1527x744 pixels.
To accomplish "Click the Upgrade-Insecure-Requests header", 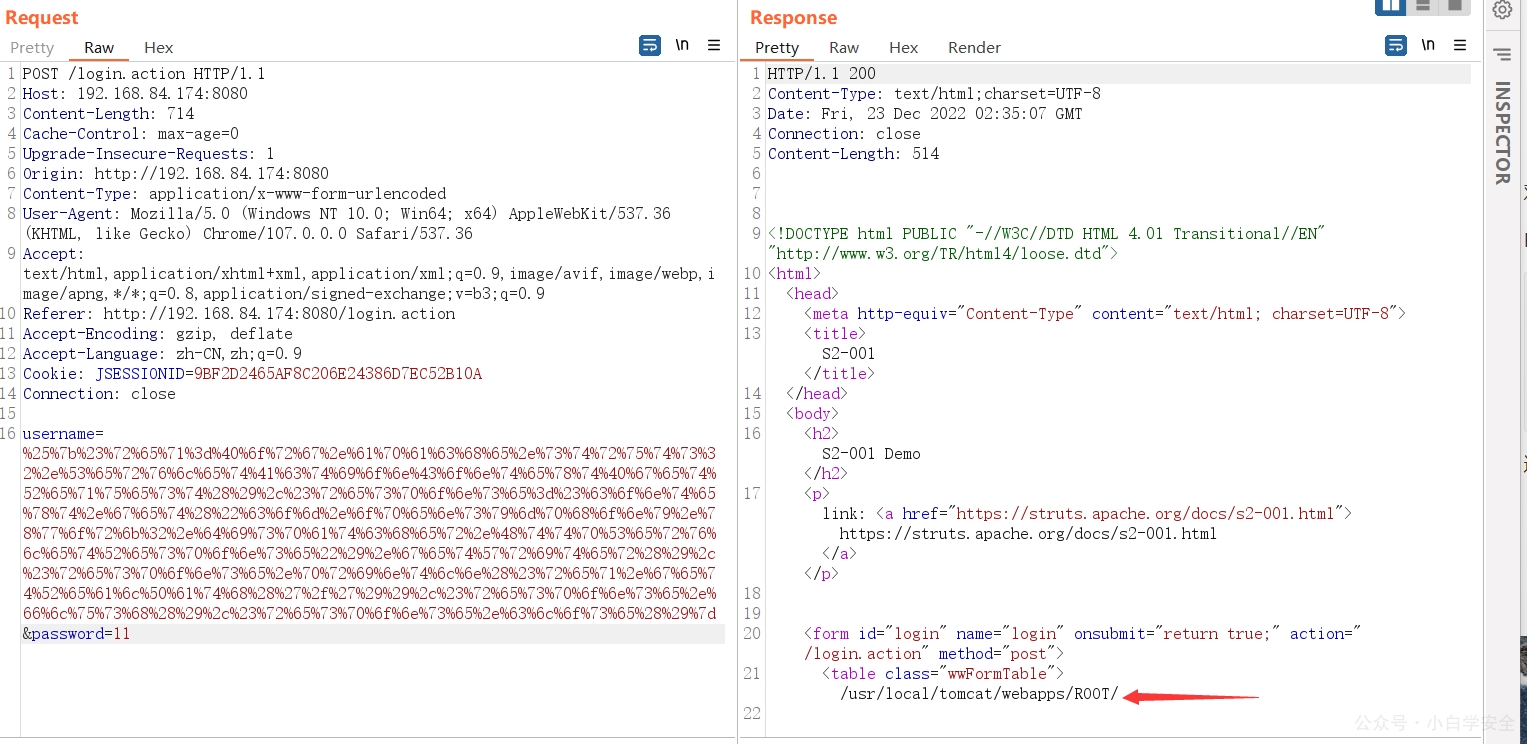I will pyautogui.click(x=148, y=153).
